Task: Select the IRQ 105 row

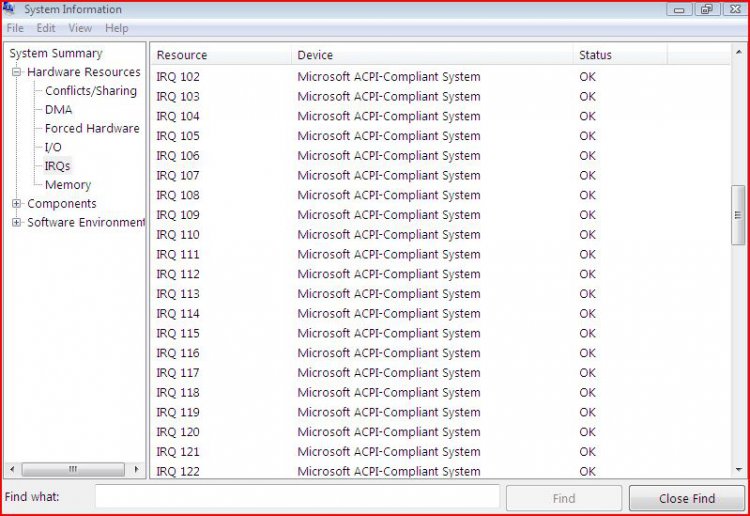Action: tap(441, 136)
